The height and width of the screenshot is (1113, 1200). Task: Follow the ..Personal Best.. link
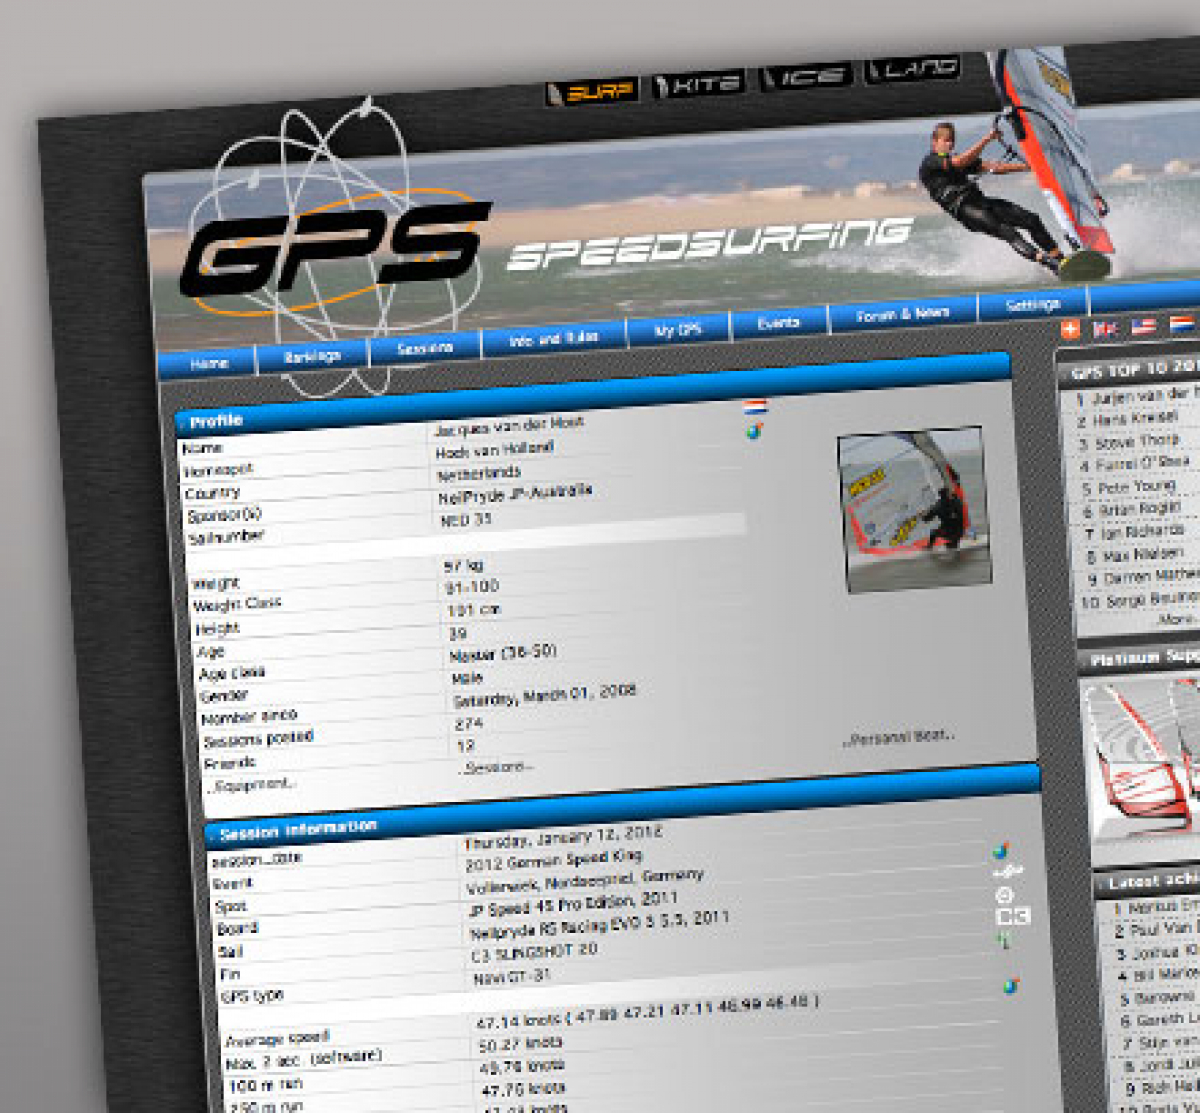pos(898,736)
